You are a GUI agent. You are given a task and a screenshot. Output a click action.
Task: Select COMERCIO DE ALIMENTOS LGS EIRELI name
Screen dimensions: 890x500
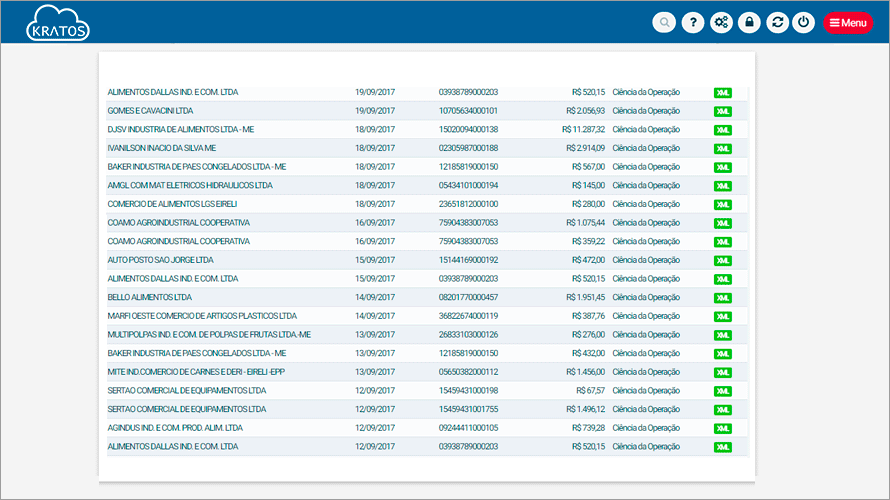pos(173,204)
